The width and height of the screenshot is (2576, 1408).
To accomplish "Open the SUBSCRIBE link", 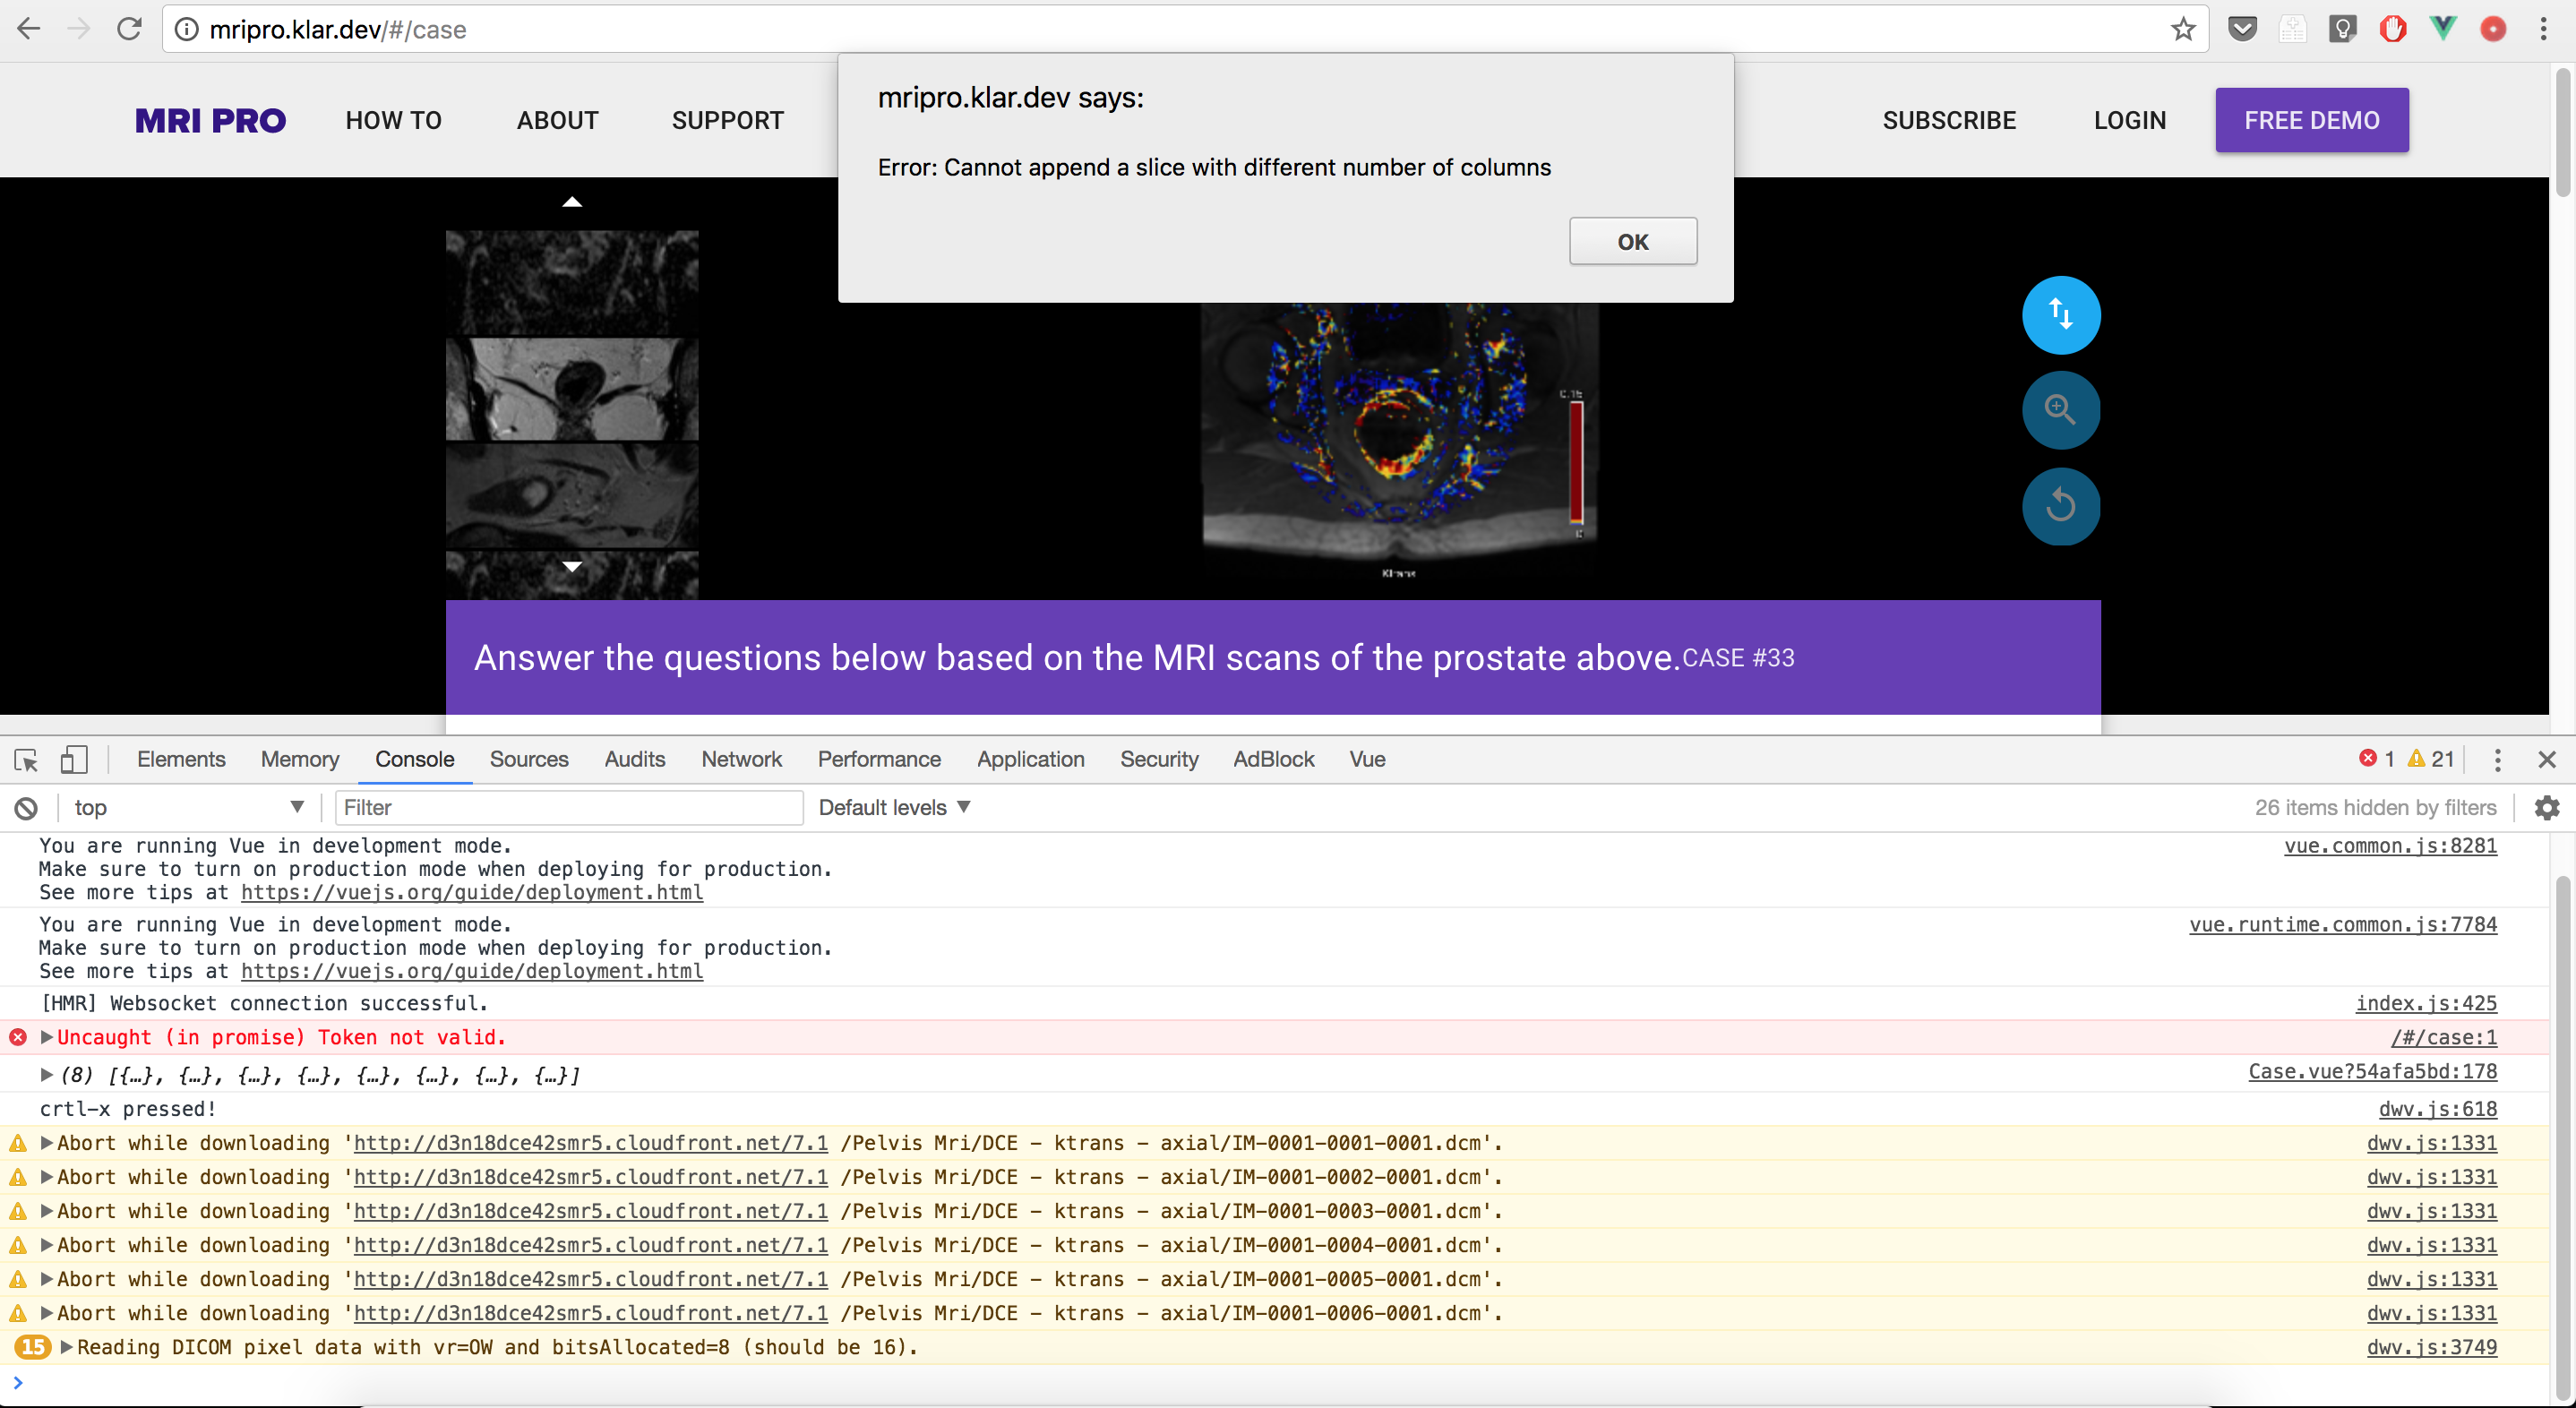I will [x=1949, y=120].
